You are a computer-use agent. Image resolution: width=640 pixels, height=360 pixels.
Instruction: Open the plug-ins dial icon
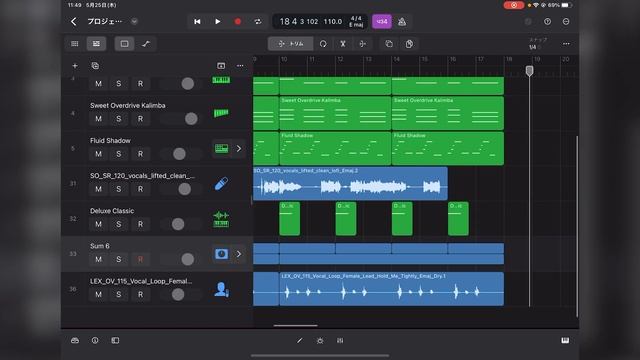click(320, 340)
